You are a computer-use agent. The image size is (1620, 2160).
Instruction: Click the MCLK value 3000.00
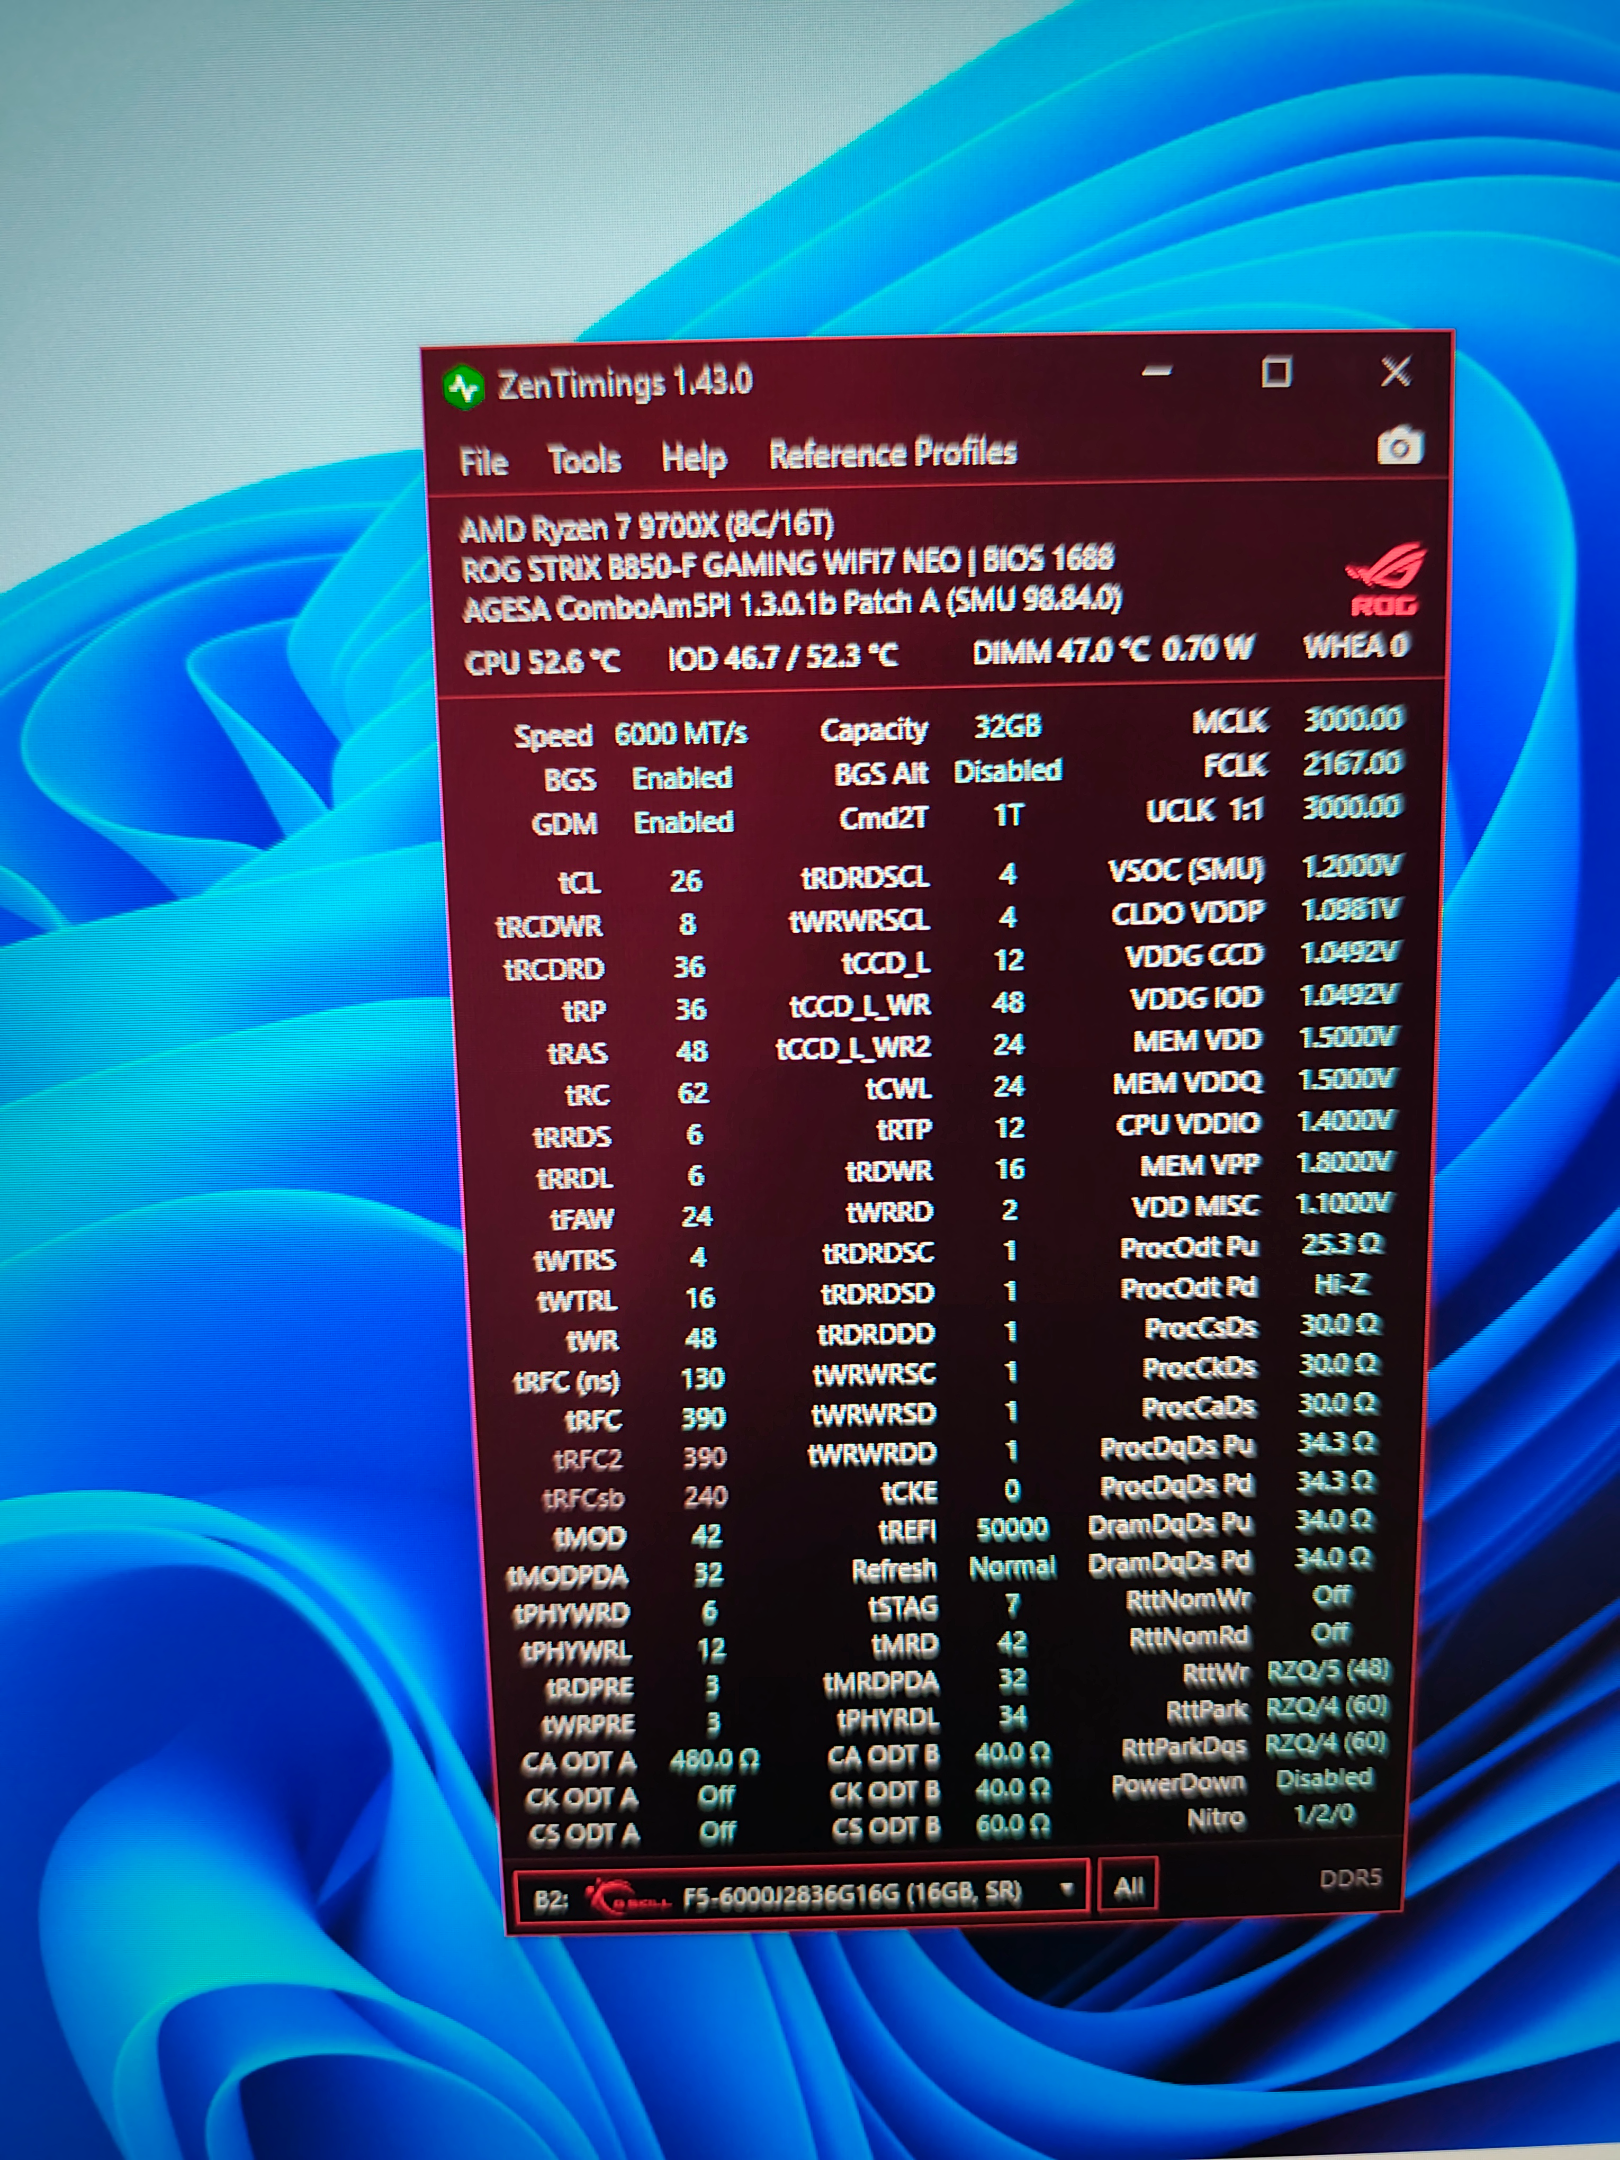1353,719
